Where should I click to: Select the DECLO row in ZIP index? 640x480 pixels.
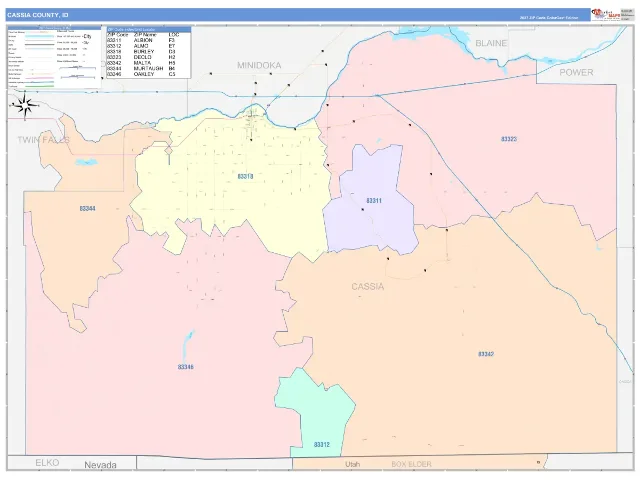coord(149,58)
